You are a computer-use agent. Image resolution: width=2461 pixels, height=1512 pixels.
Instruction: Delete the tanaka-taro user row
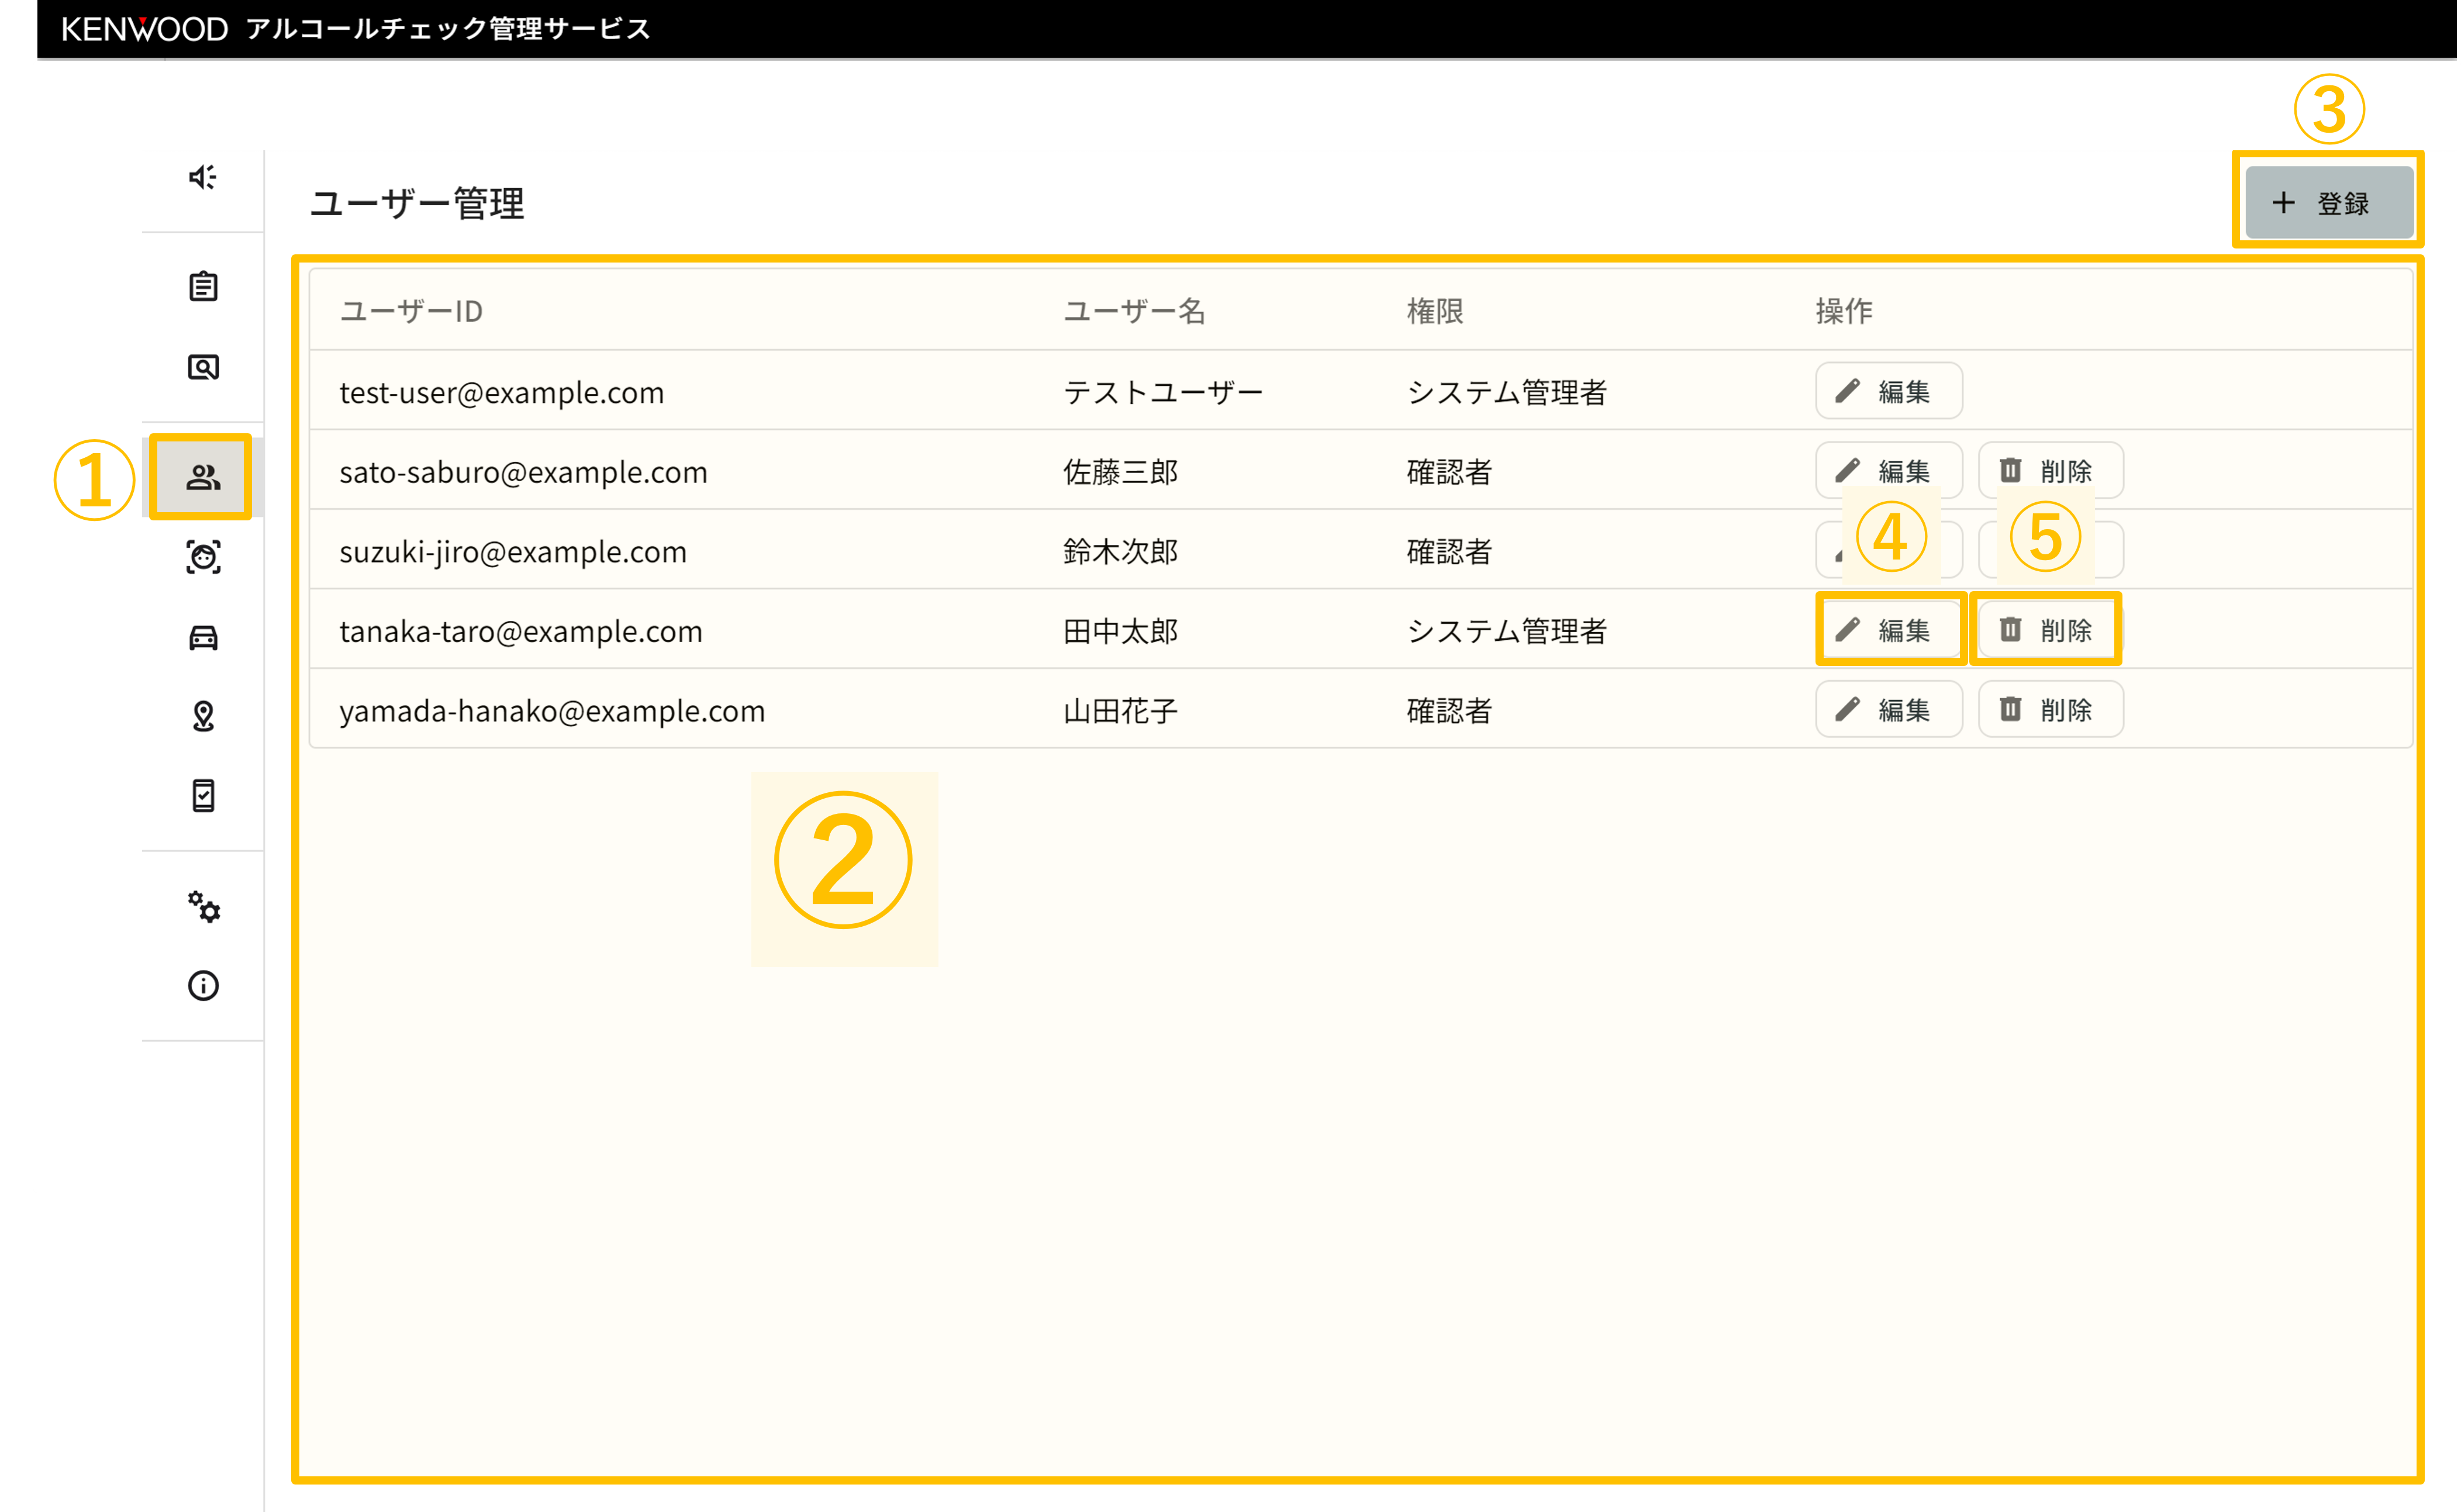[2050, 630]
